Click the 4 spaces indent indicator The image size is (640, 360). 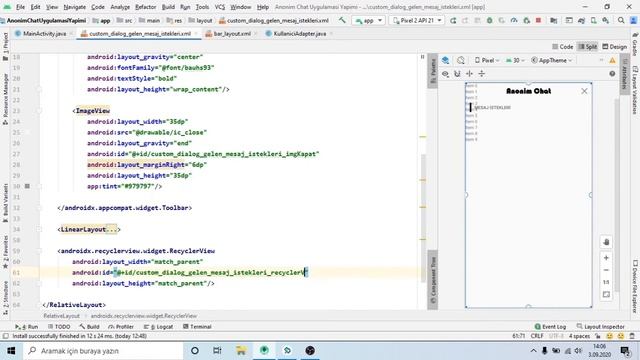click(x=579, y=336)
